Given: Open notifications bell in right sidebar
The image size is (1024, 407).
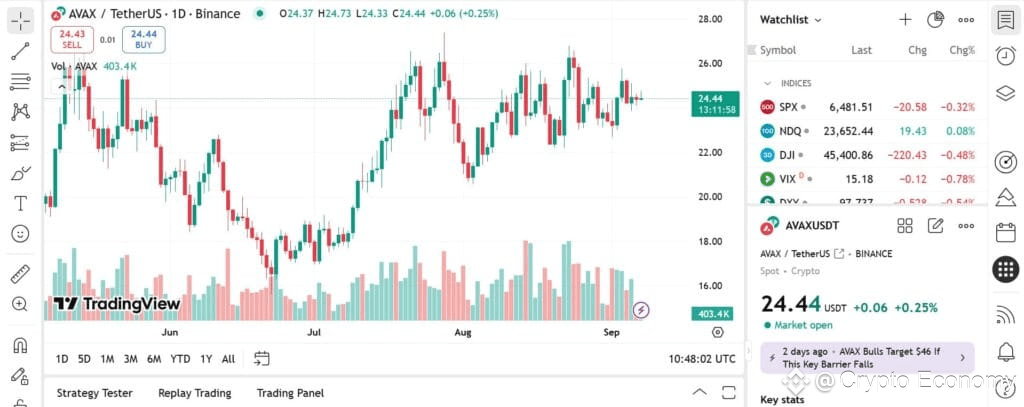Looking at the screenshot, I should 1005,352.
